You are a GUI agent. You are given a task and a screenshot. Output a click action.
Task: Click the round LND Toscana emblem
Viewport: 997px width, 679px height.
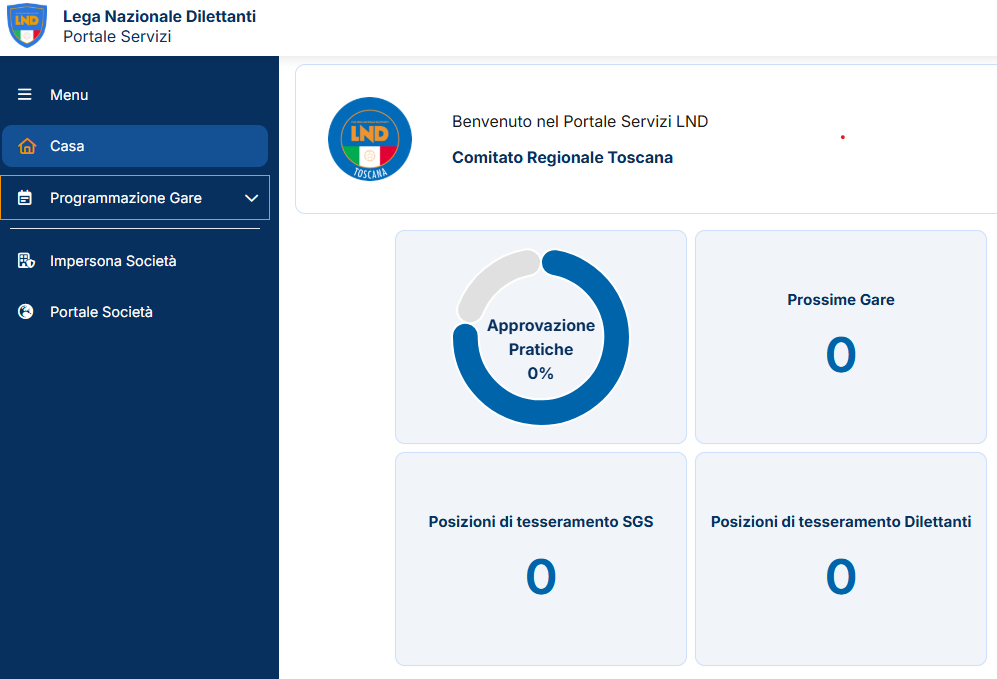(x=370, y=139)
